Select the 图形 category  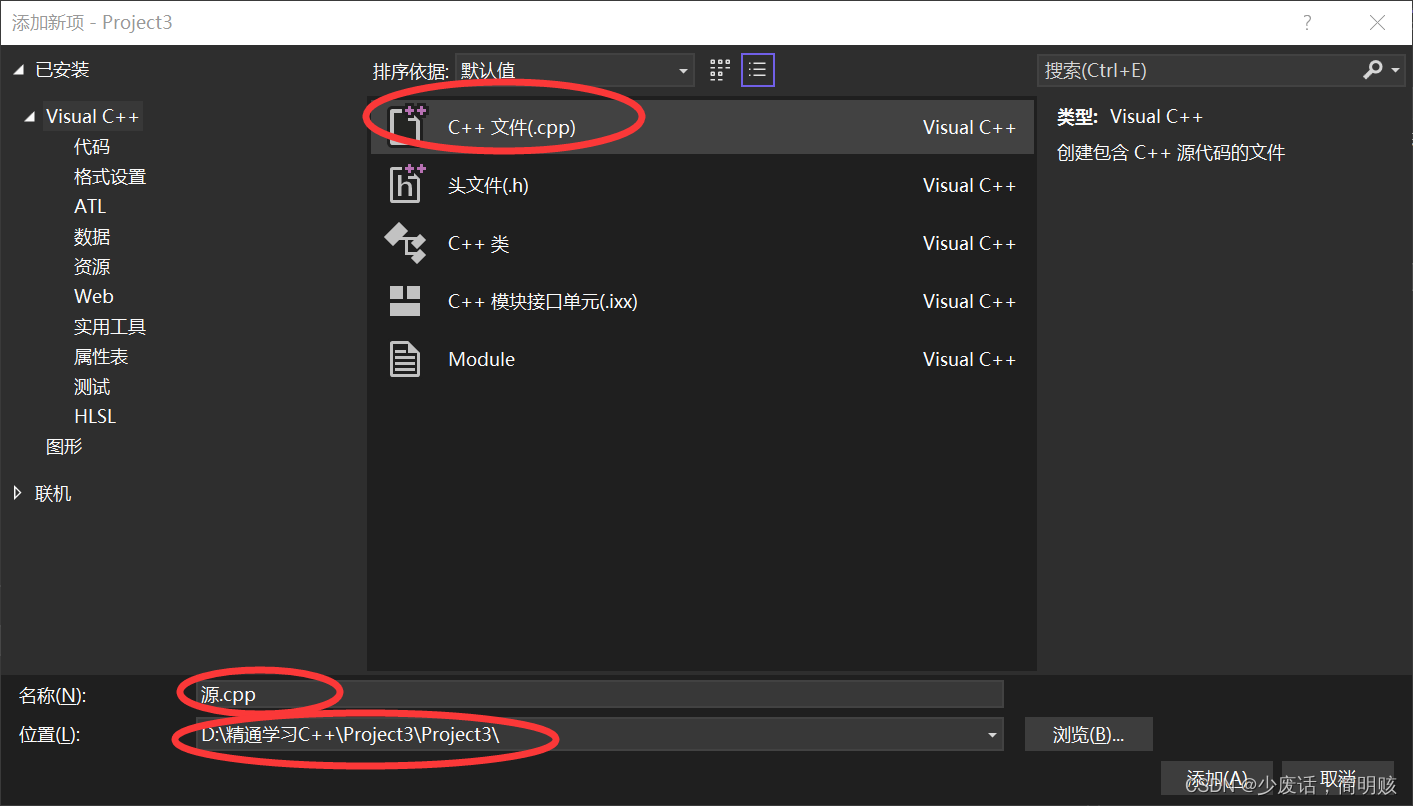pos(64,447)
